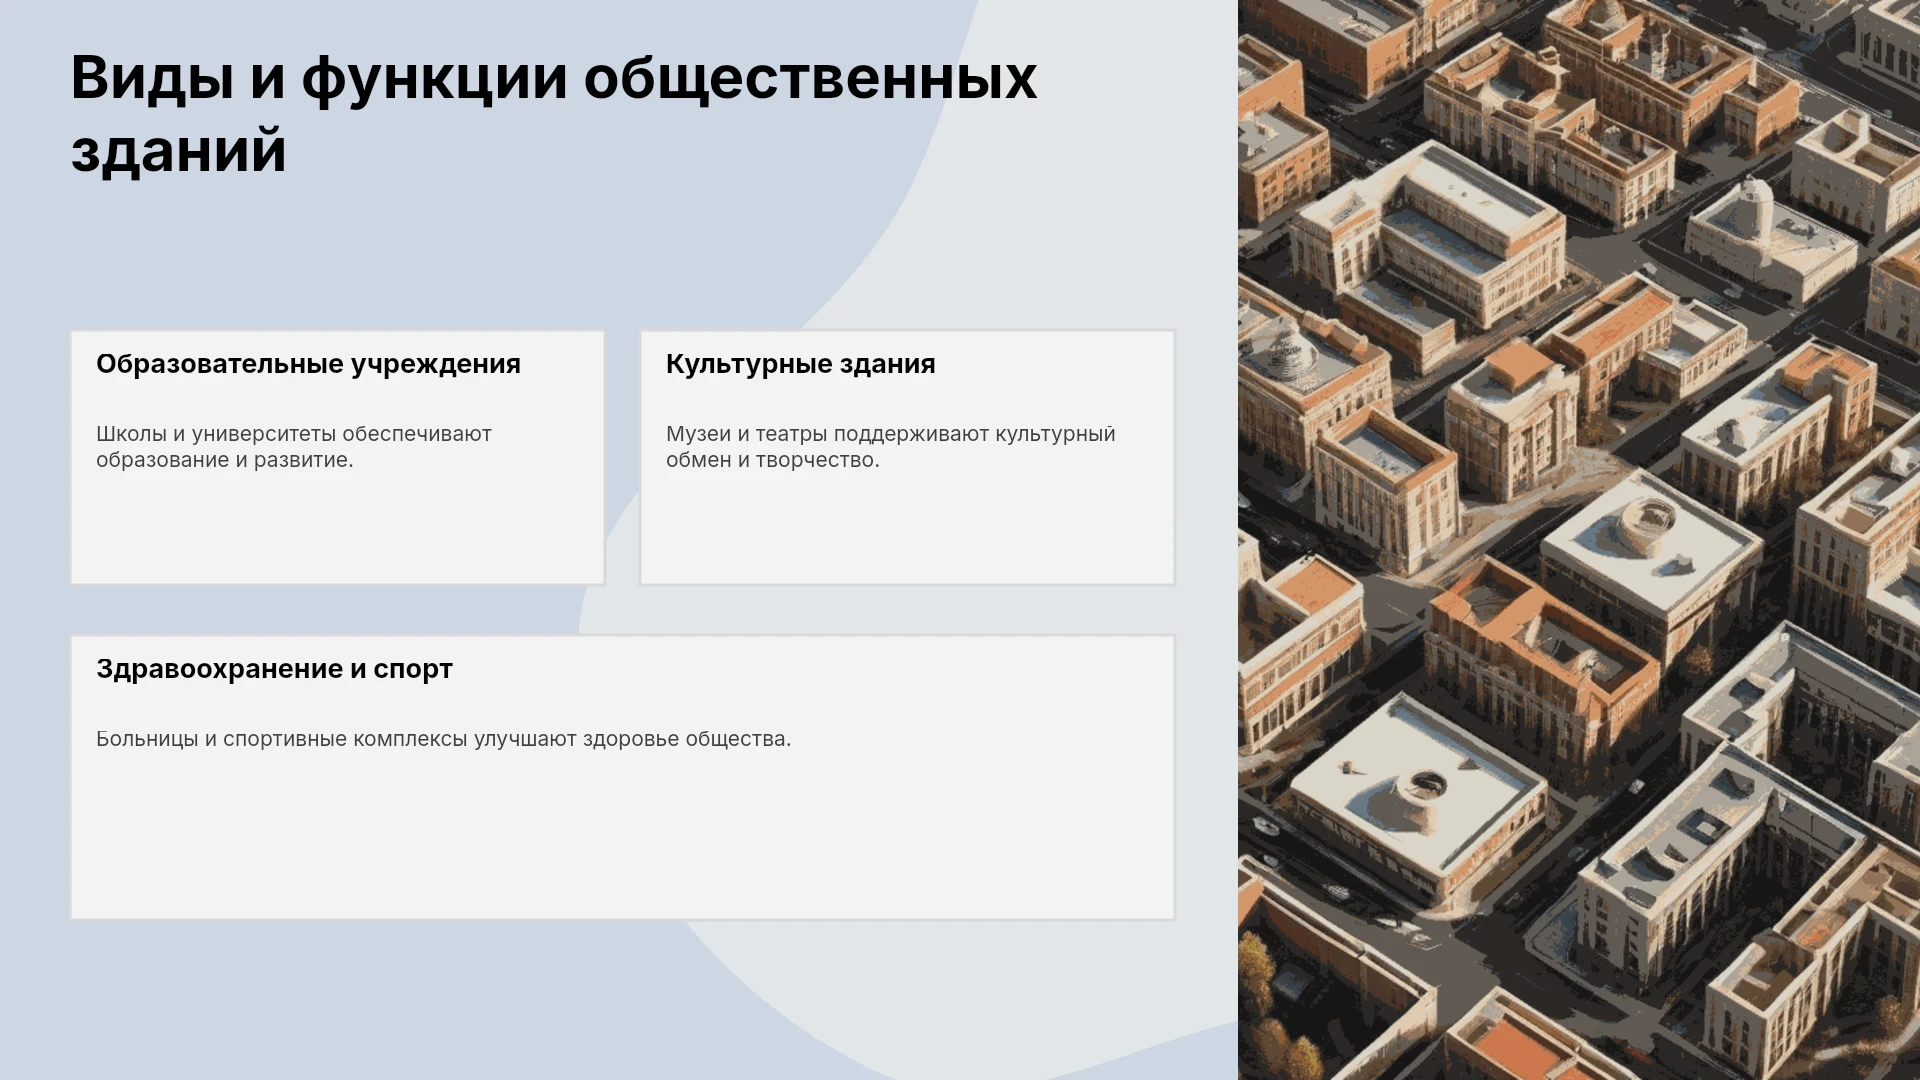Click the heading Здравоохранение и спорт
The height and width of the screenshot is (1080, 1920).
click(274, 669)
